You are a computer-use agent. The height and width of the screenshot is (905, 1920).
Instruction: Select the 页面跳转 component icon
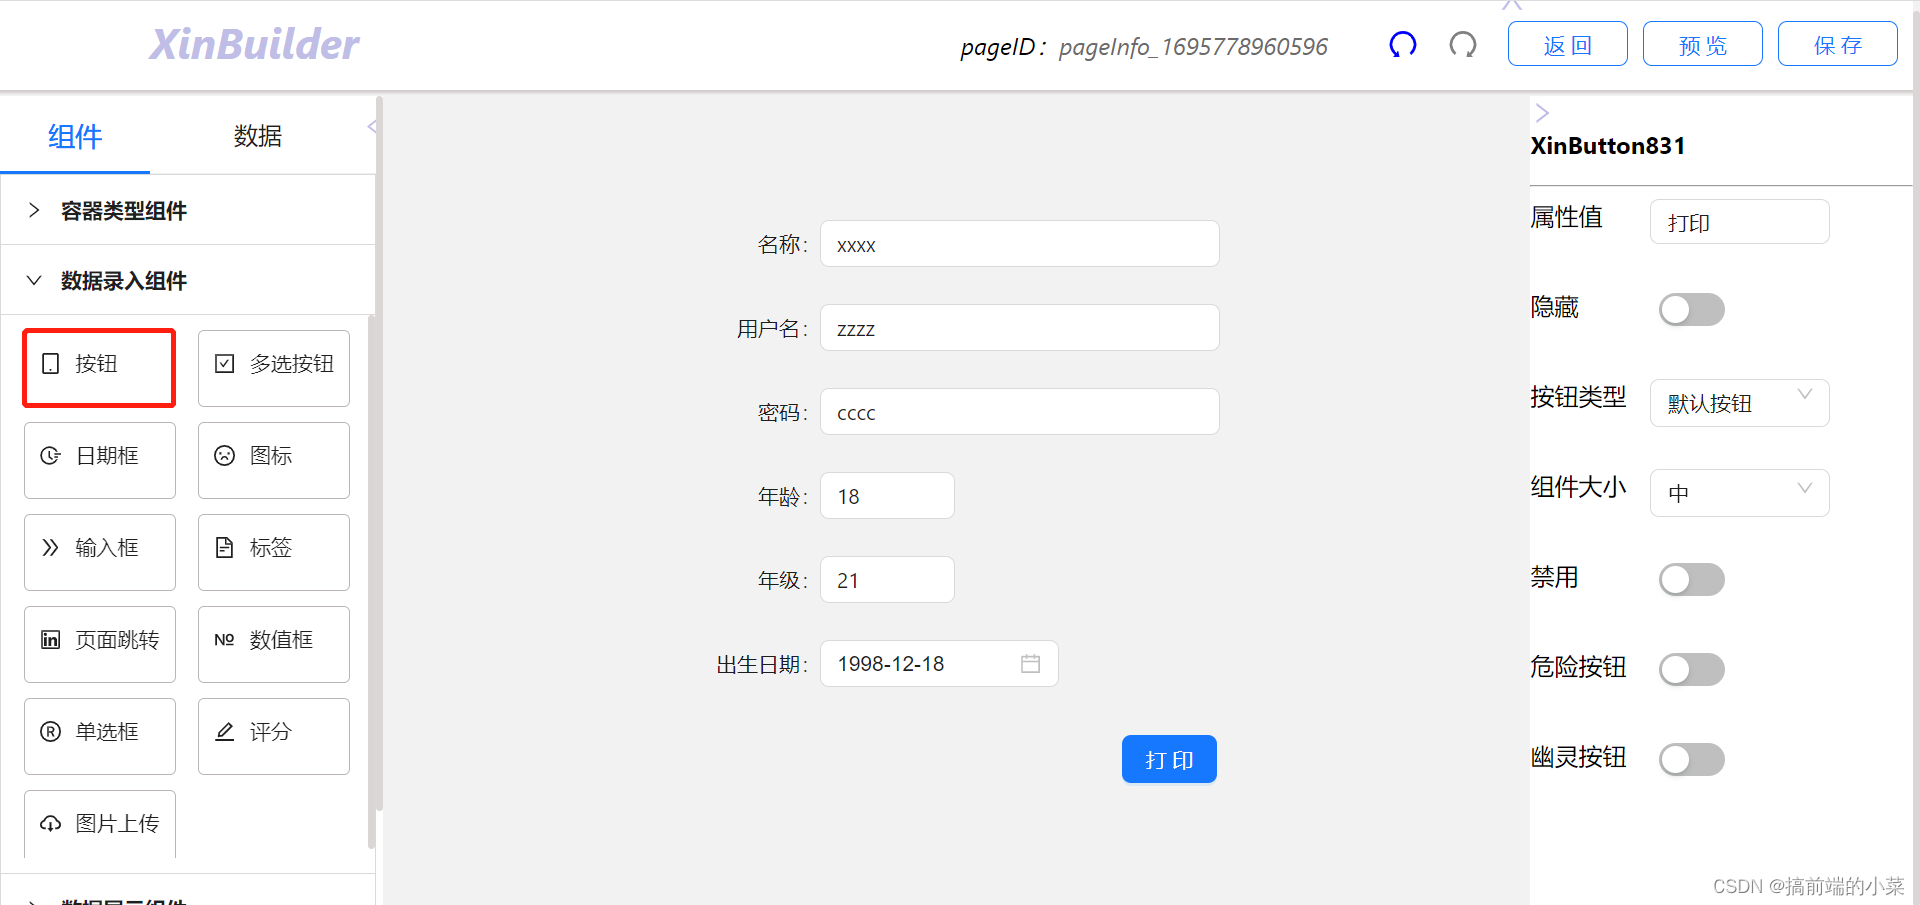point(51,640)
